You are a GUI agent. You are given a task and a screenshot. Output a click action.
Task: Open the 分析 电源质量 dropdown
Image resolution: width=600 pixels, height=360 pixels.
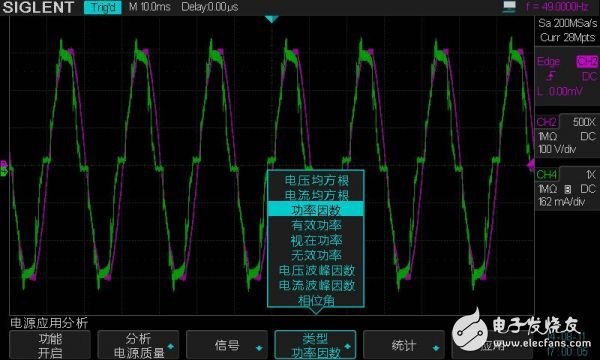pyautogui.click(x=138, y=345)
